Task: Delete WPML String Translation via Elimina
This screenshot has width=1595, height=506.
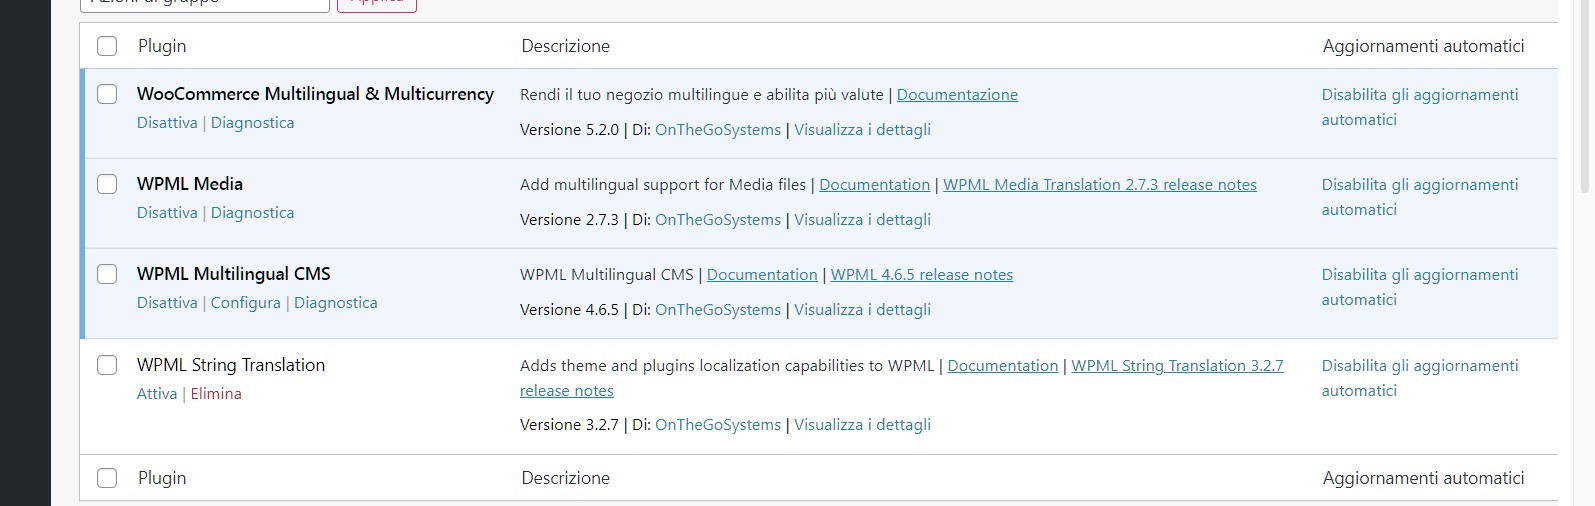Action: (x=216, y=393)
